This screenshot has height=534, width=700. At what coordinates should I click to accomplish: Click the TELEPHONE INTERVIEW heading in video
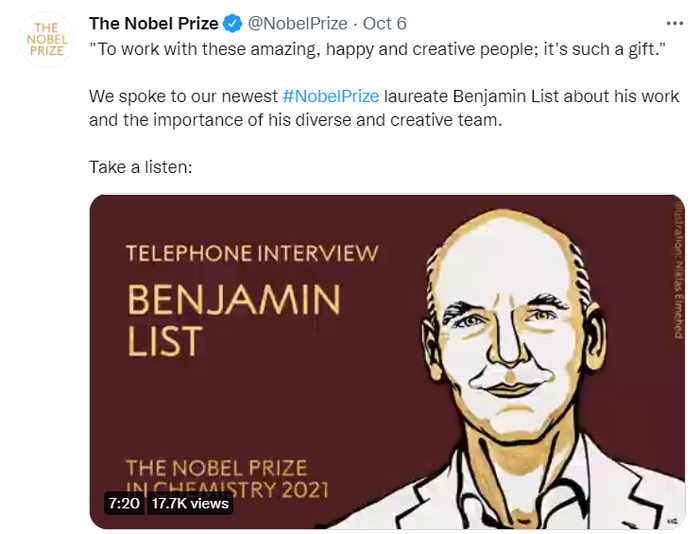pos(252,252)
